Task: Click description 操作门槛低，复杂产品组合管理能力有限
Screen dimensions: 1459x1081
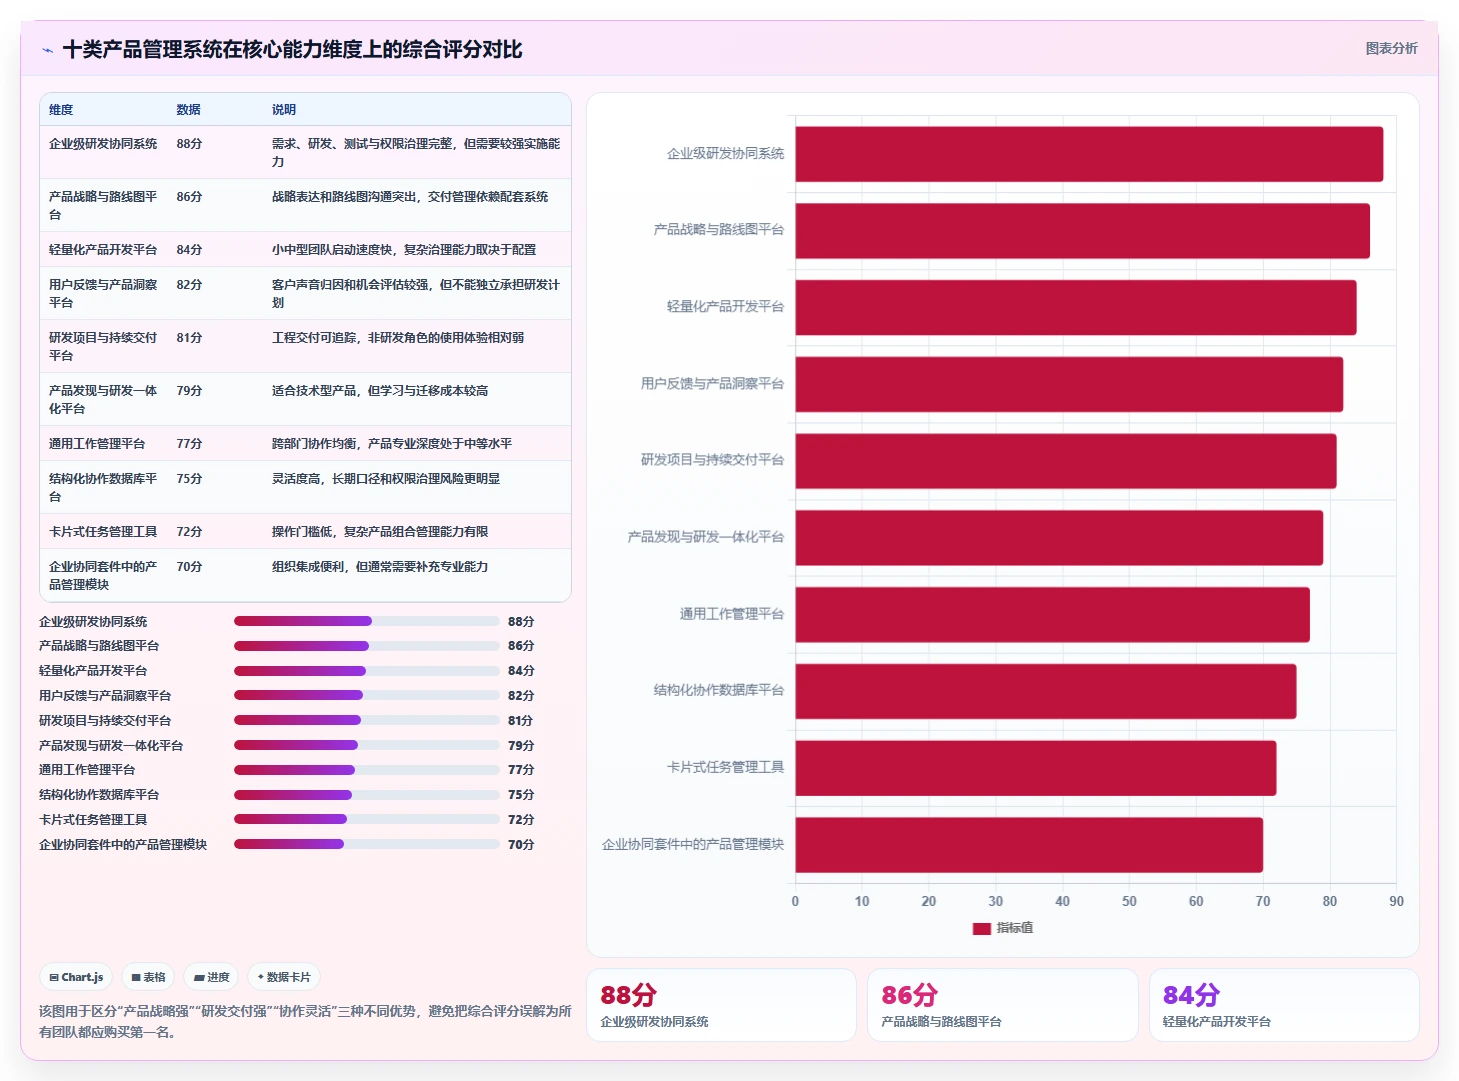Action: [x=380, y=532]
